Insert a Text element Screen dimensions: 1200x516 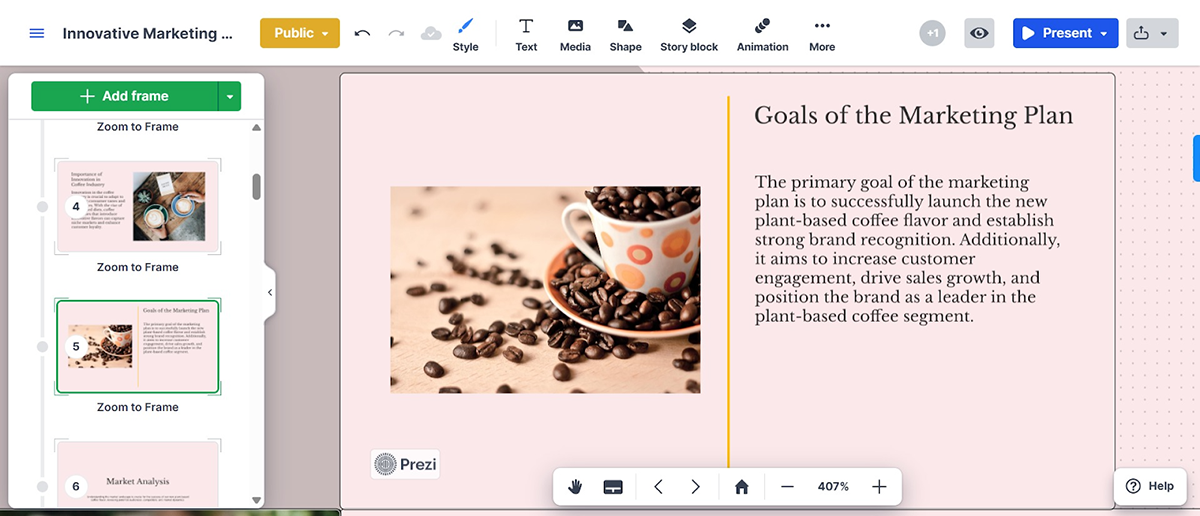(526, 33)
